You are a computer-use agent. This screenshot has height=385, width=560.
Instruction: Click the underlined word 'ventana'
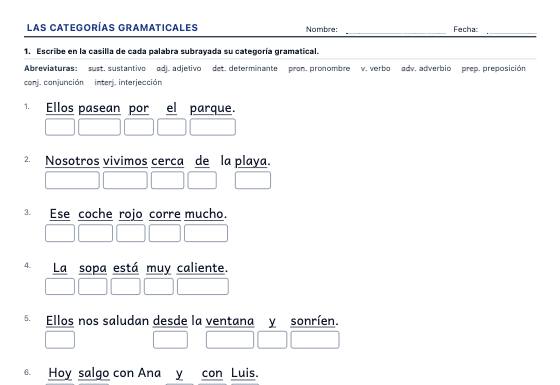pos(230,321)
